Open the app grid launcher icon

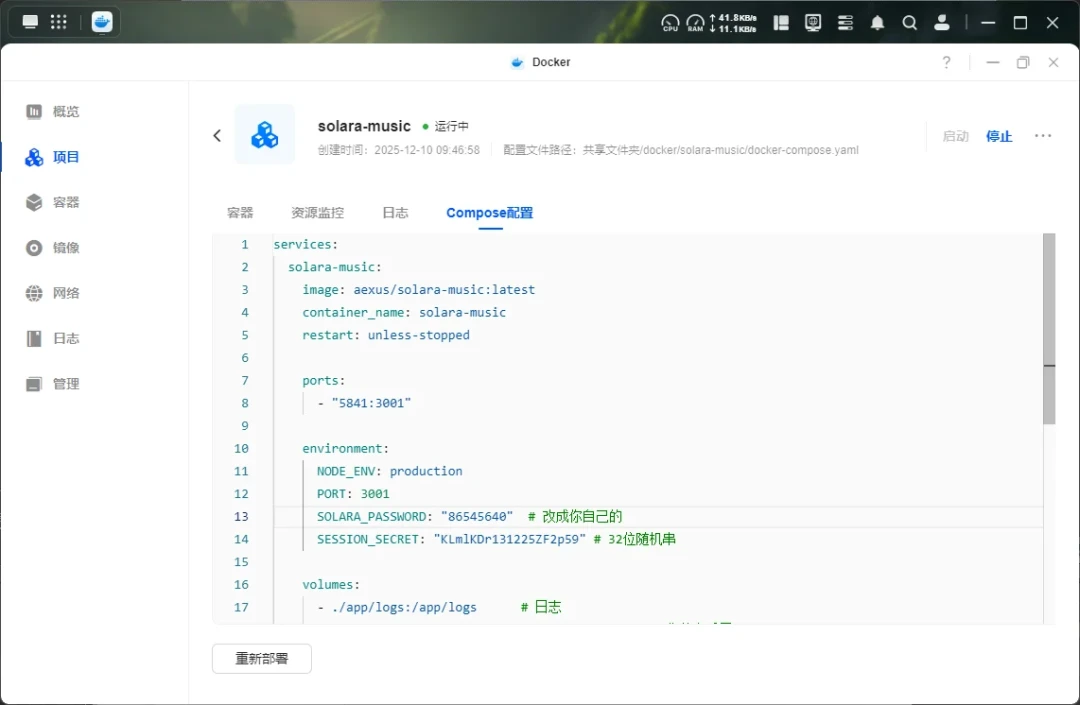coord(59,22)
